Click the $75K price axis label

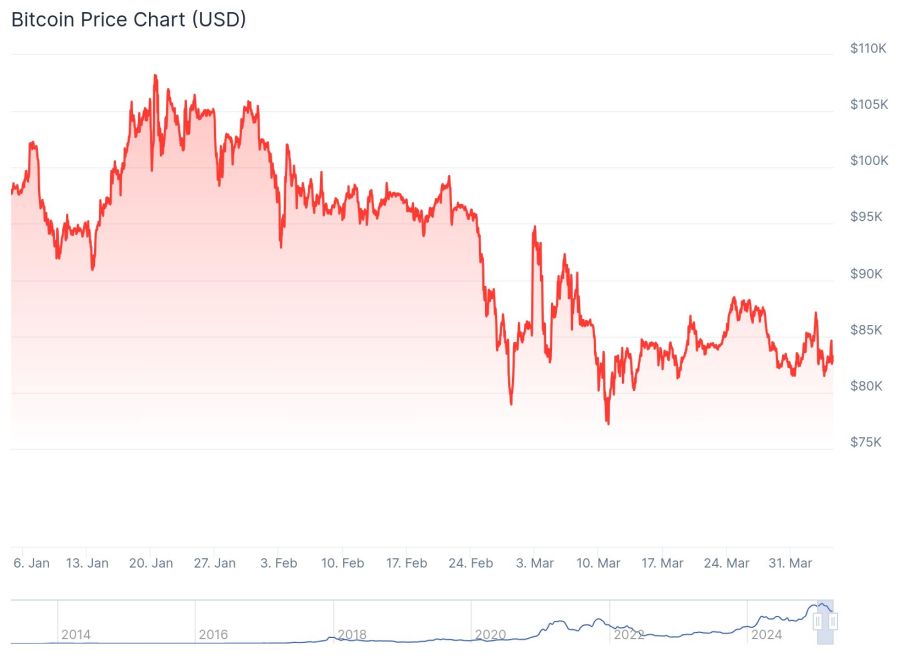[866, 442]
